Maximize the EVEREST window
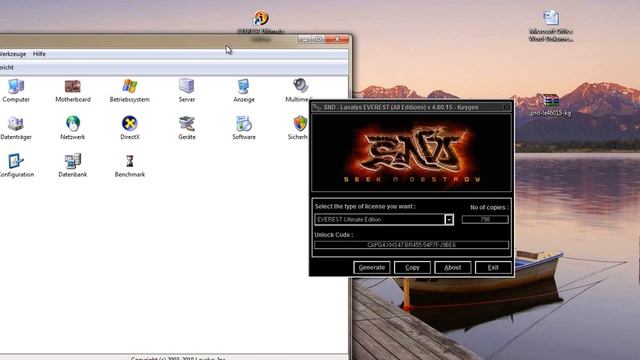Image resolution: width=640 pixels, height=360 pixels. [x=319, y=39]
